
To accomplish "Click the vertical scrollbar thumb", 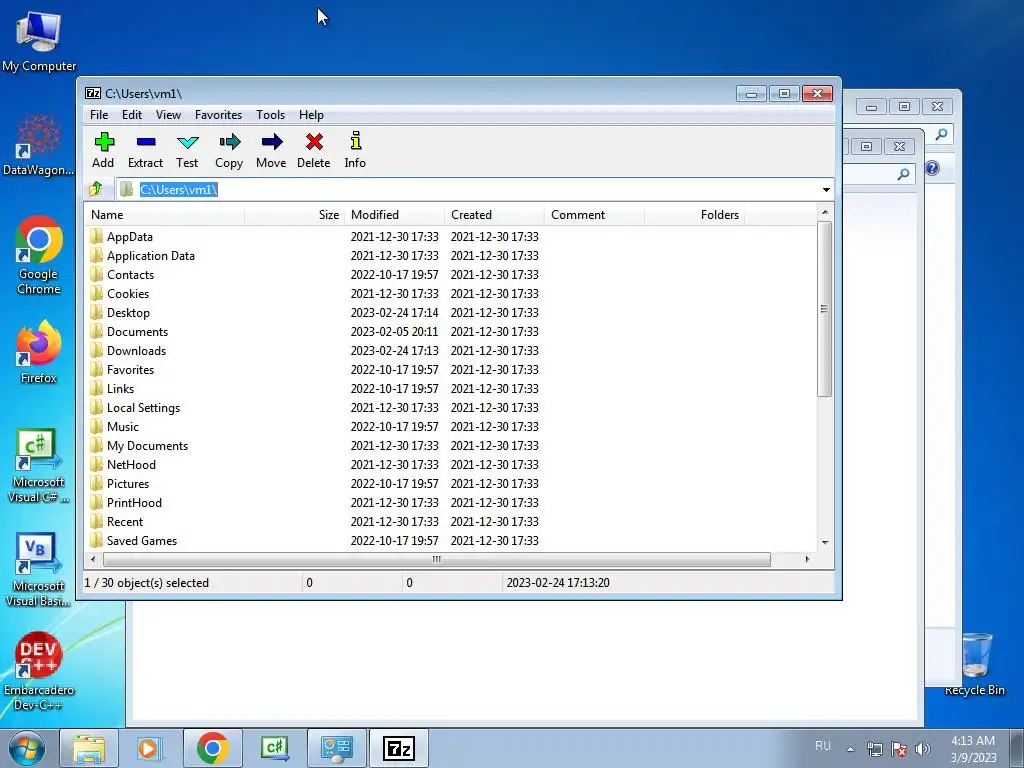I will 825,309.
